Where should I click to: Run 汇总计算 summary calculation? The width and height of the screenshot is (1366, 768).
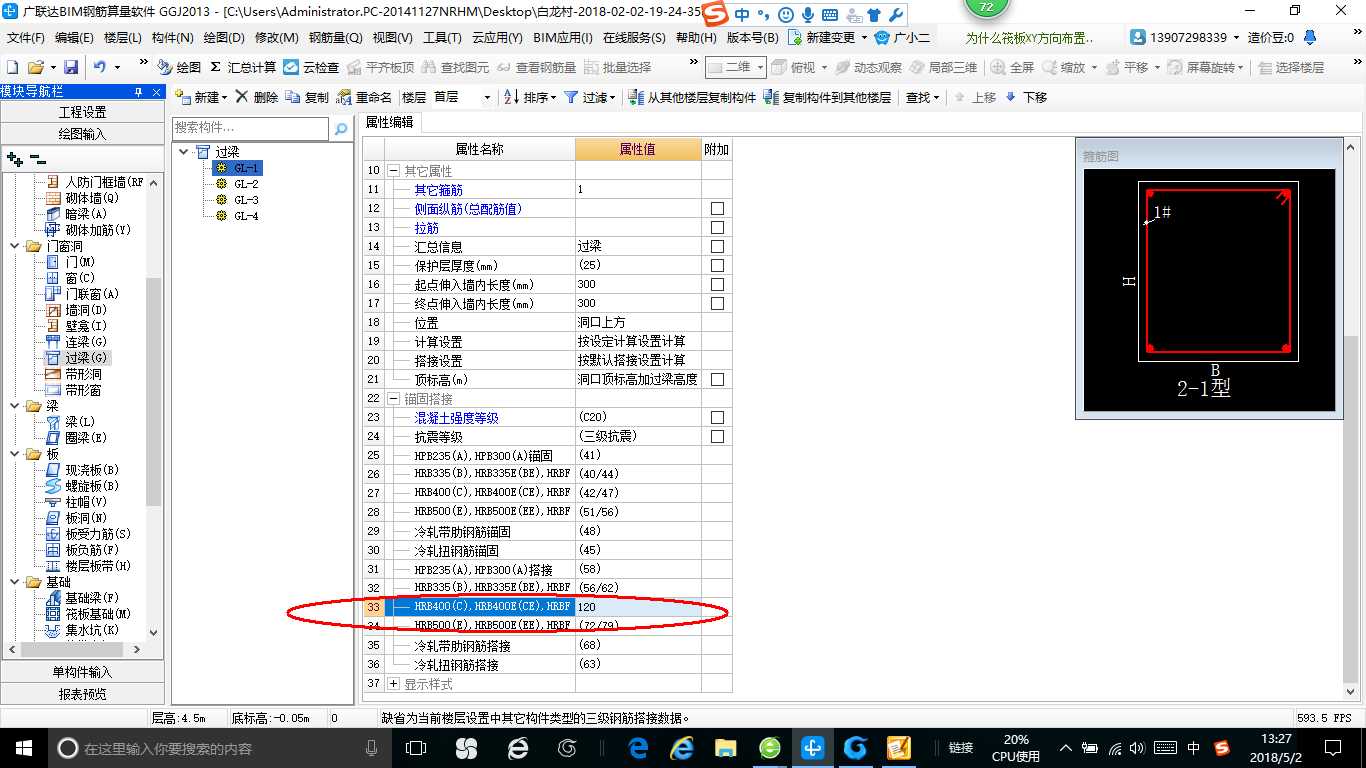243,67
